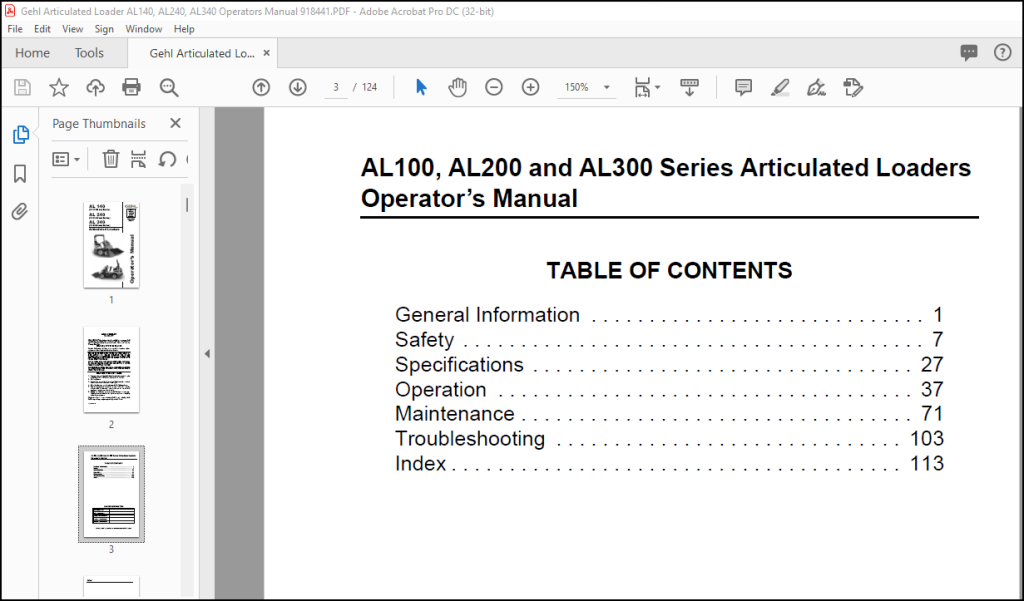
Task: Zoom in with the plus icon
Action: 530,87
